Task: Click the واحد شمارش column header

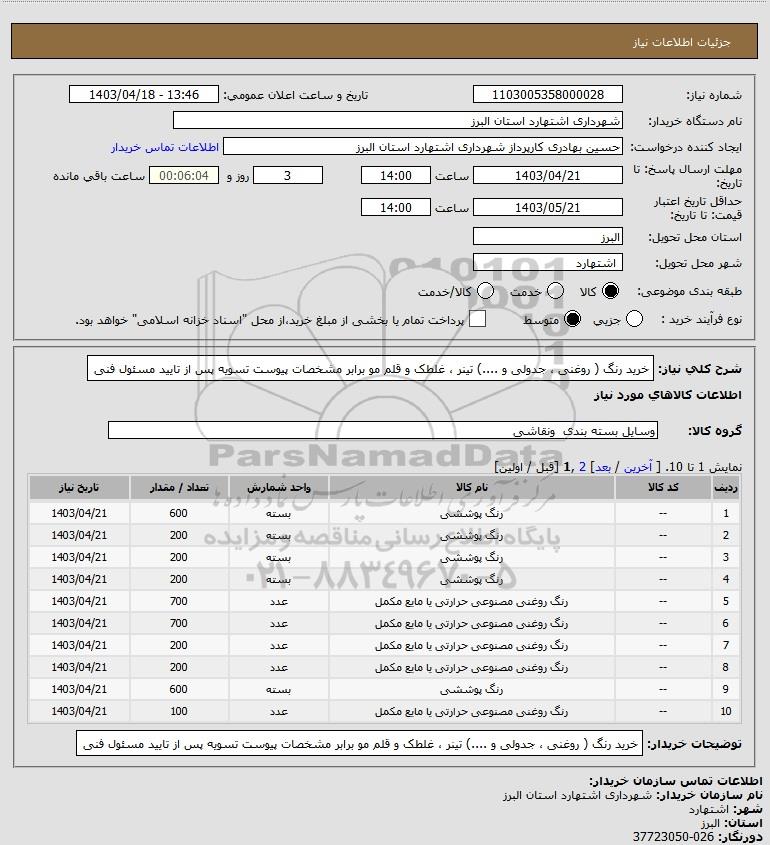Action: click(x=279, y=487)
